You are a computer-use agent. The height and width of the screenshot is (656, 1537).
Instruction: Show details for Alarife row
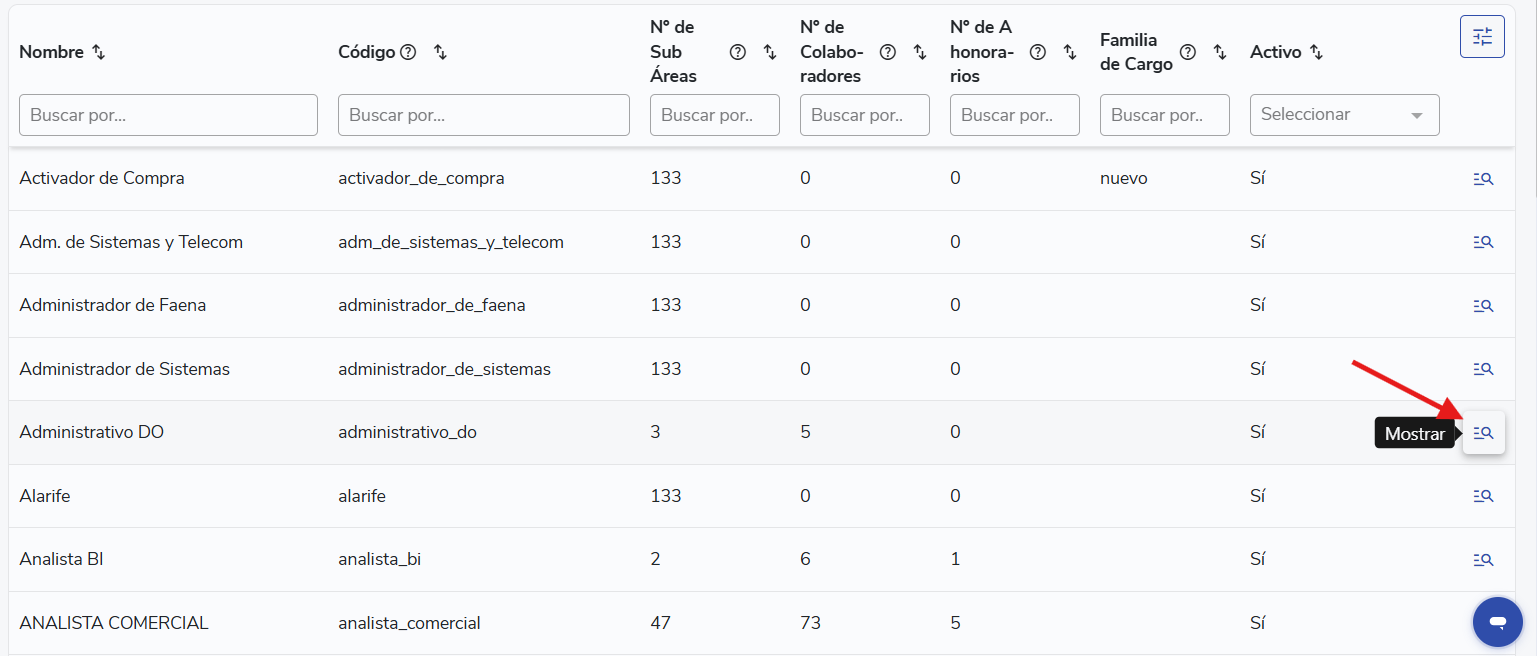1483,496
